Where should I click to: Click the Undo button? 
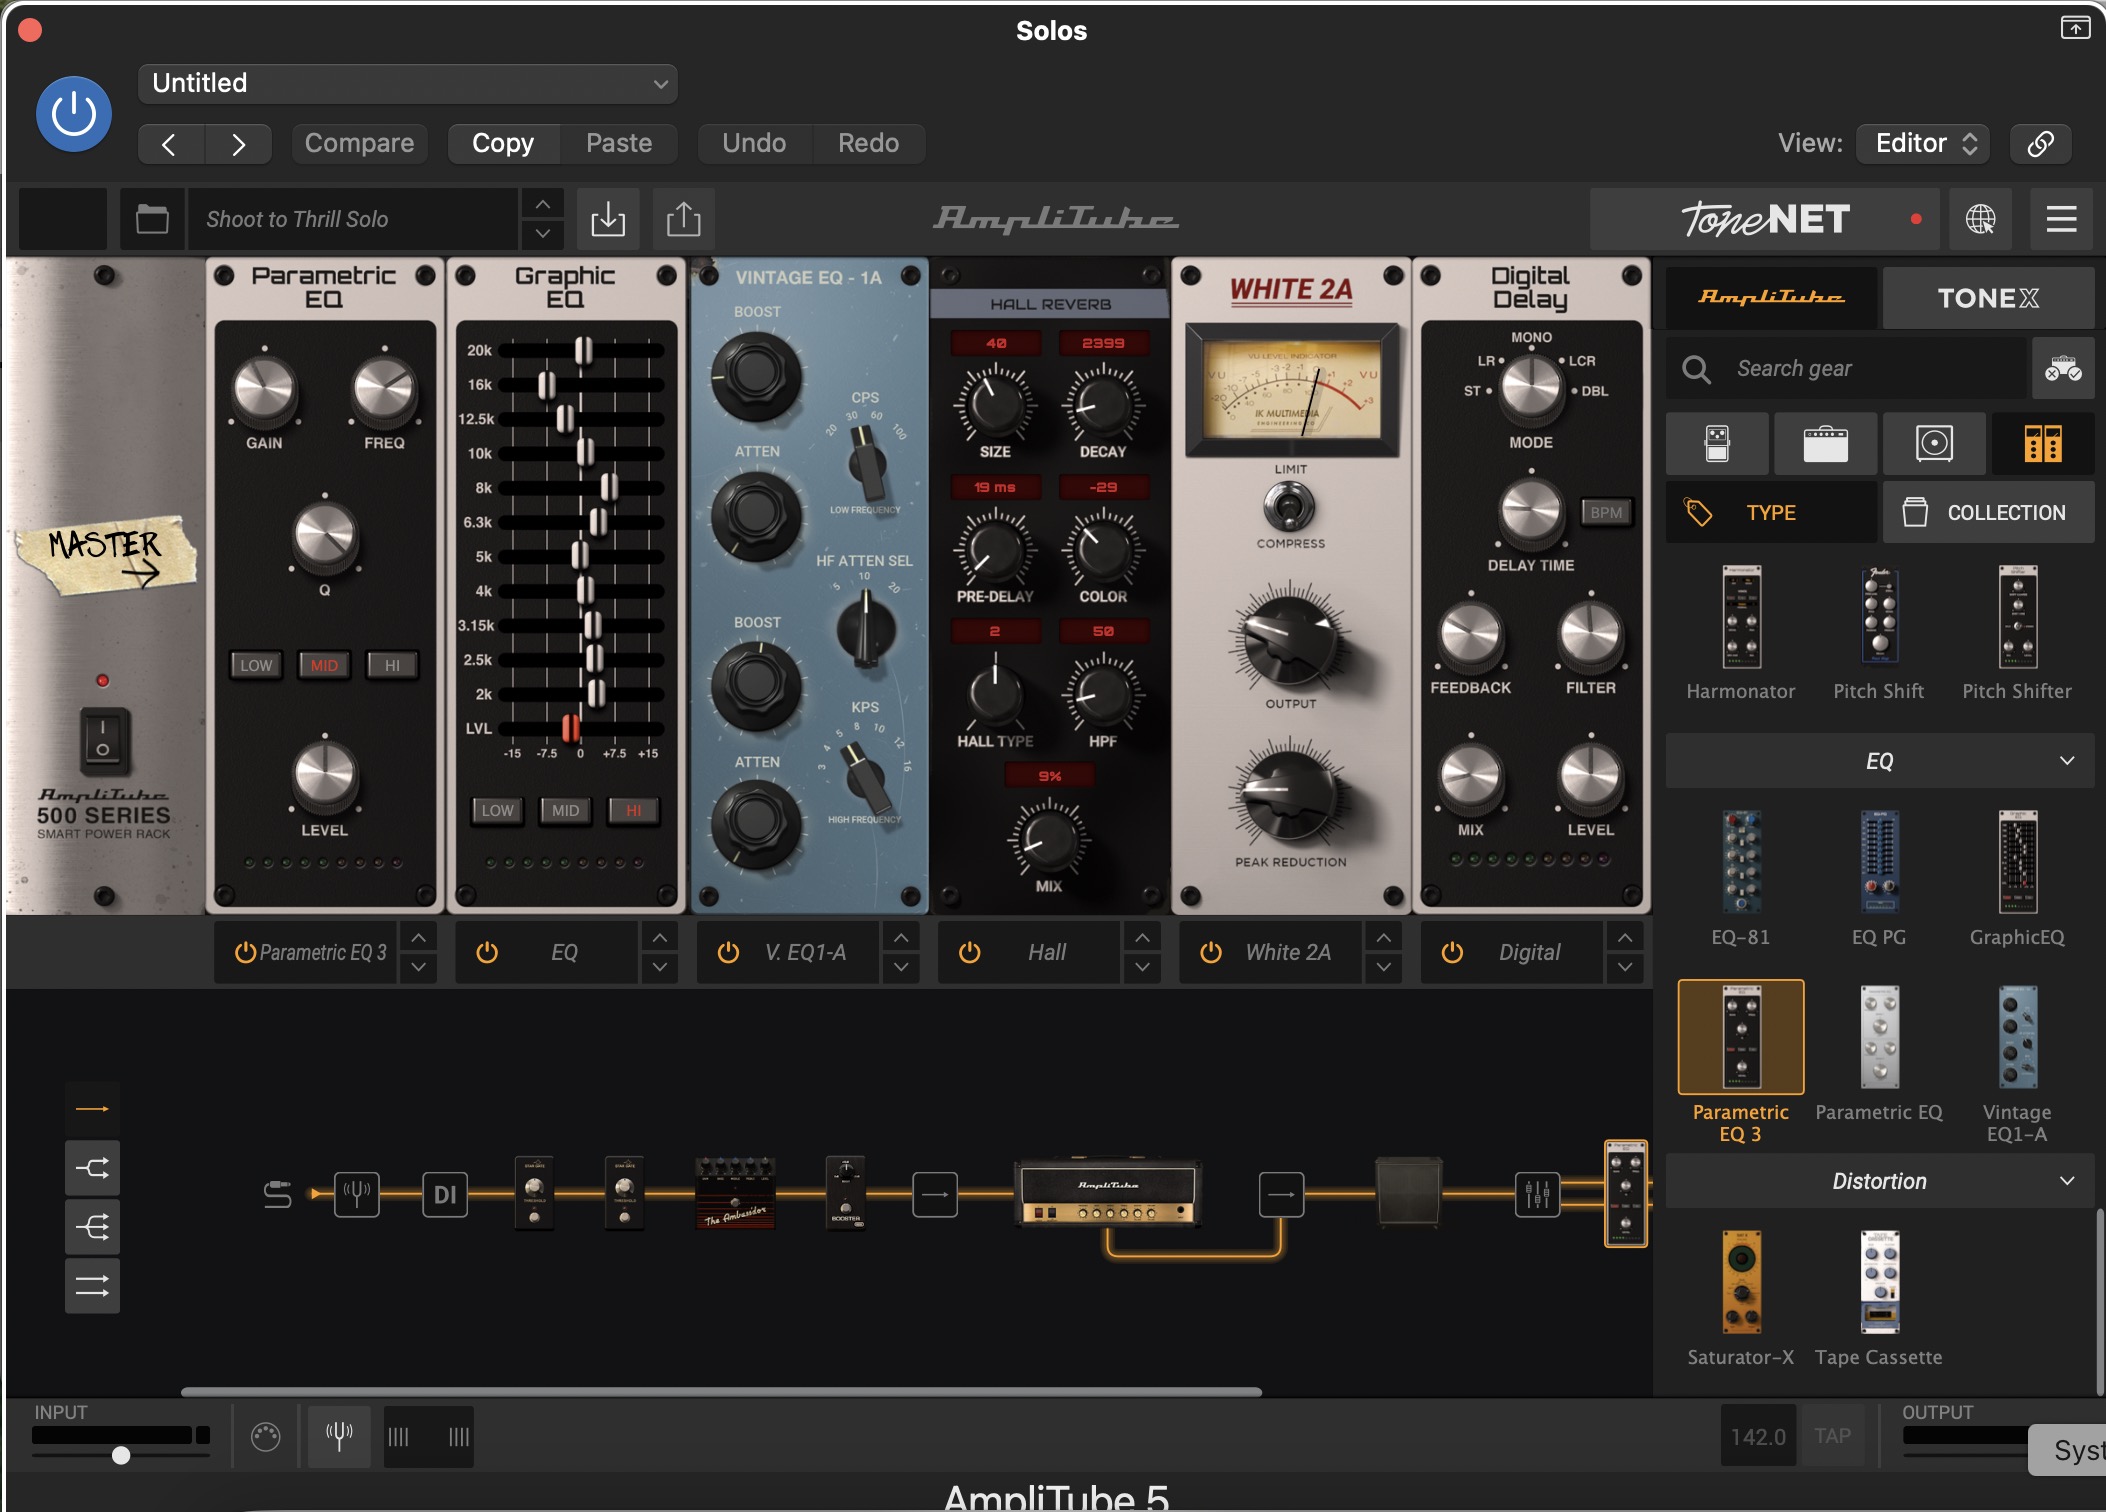(754, 143)
